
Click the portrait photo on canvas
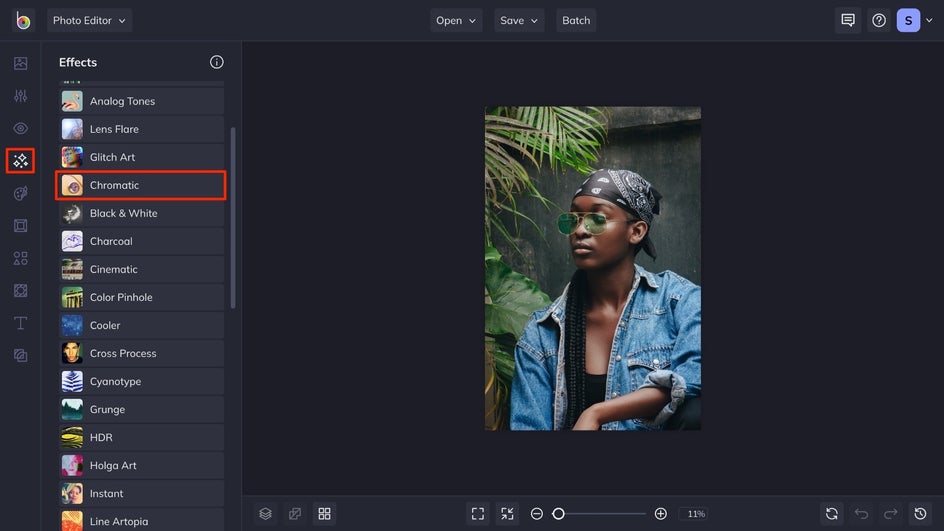[x=593, y=269]
